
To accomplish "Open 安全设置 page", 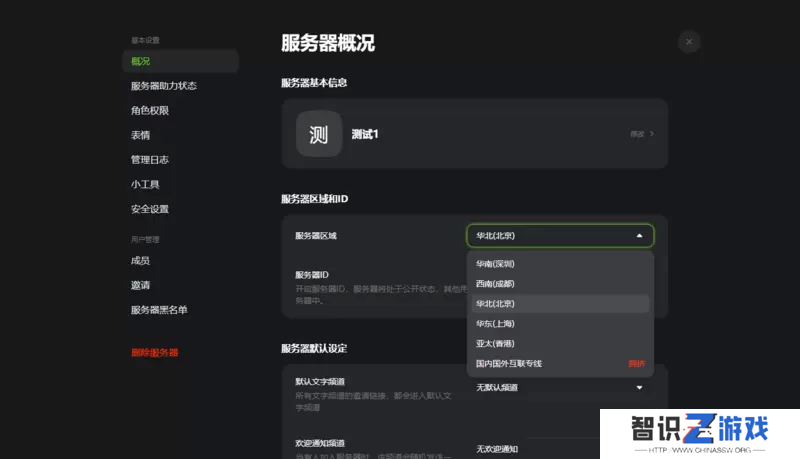I will click(x=150, y=209).
